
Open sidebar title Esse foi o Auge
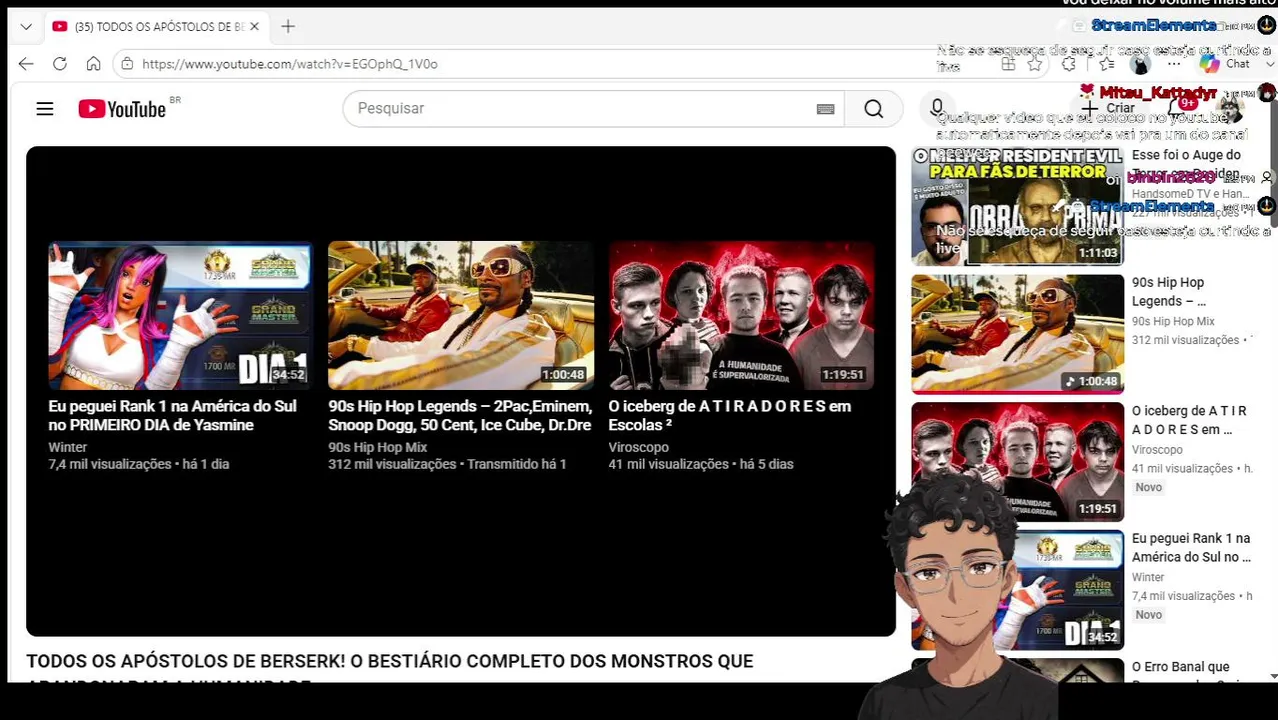1188,164
